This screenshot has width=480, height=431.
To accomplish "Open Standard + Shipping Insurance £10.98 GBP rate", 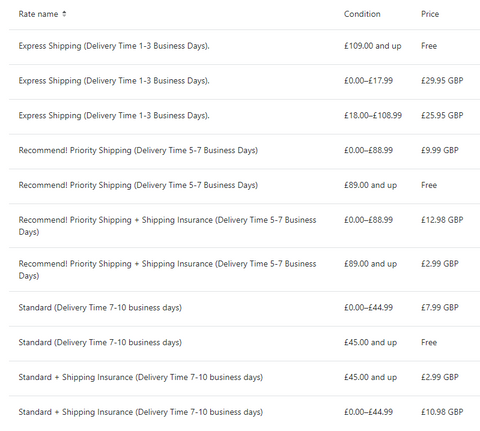I will click(244, 413).
